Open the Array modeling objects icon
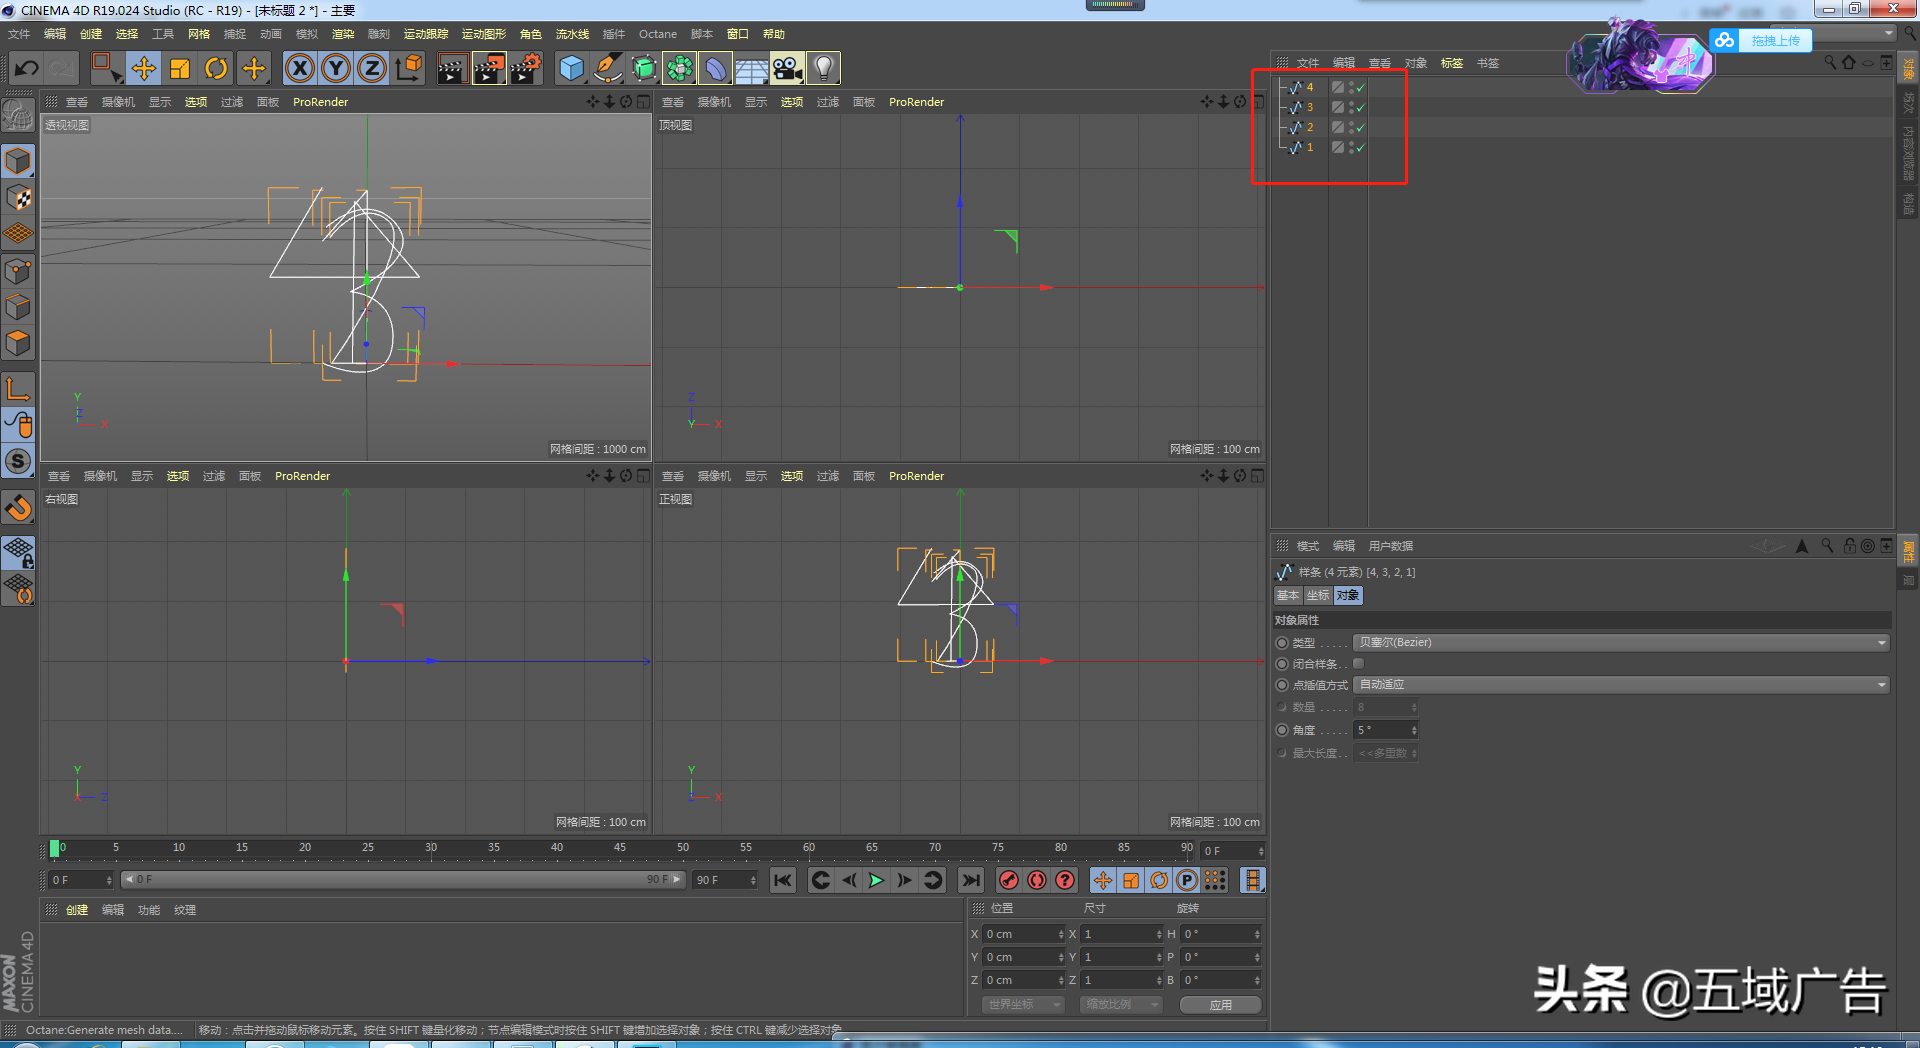Viewport: 1920px width, 1048px height. point(680,68)
